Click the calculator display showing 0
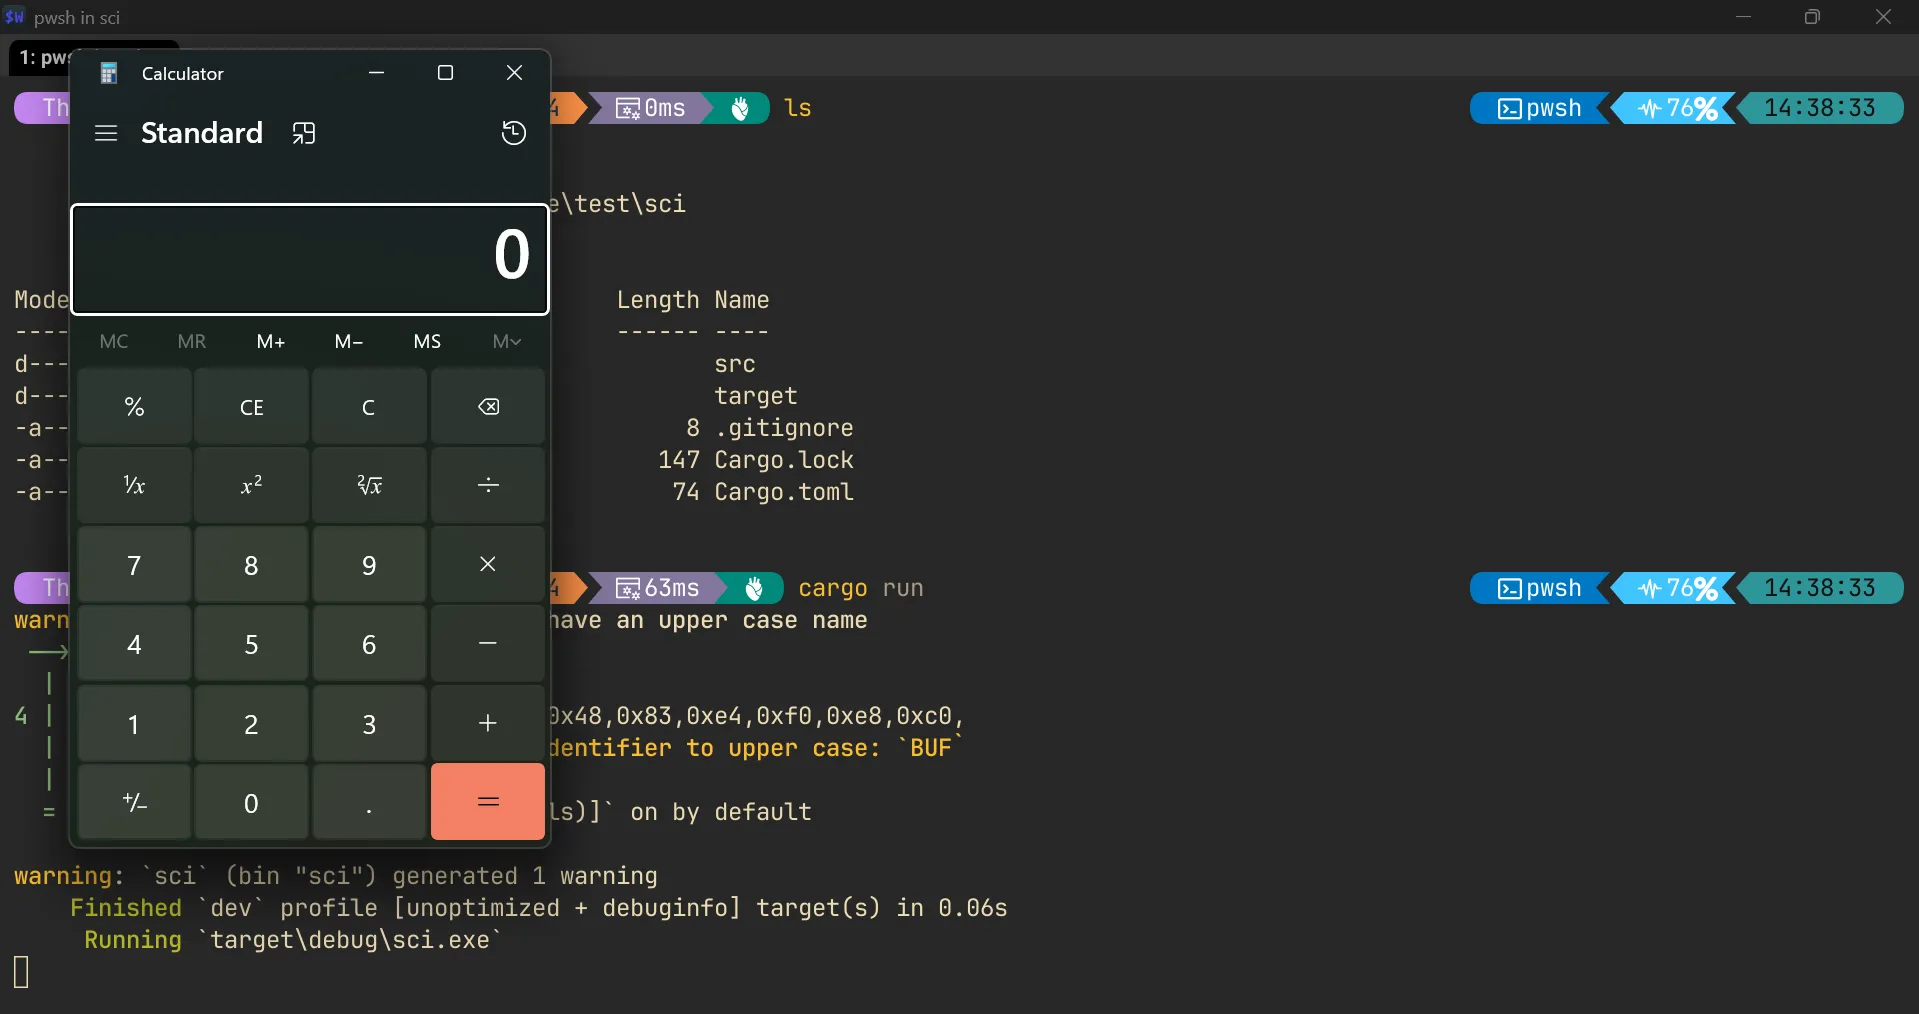This screenshot has width=1919, height=1014. click(x=310, y=259)
